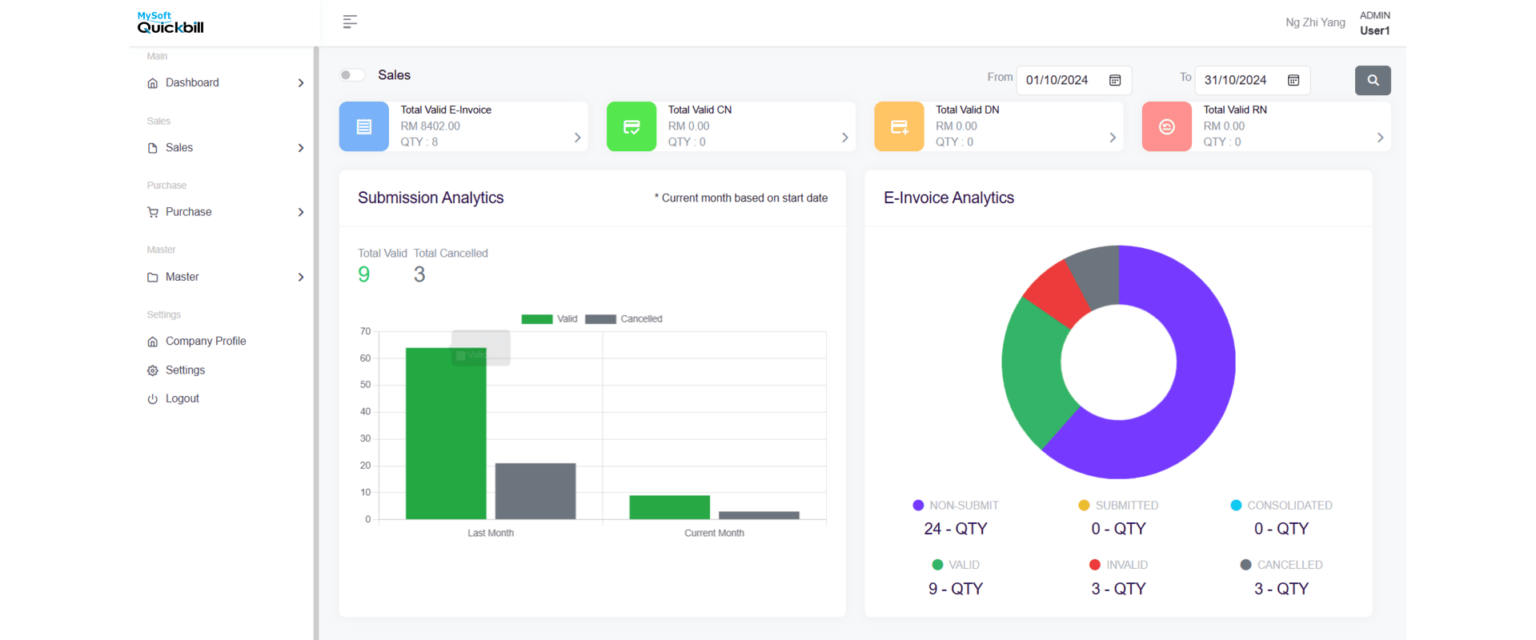Click the blue CONSOLIDATED legend dot
1536x640 pixels.
pos(1236,506)
